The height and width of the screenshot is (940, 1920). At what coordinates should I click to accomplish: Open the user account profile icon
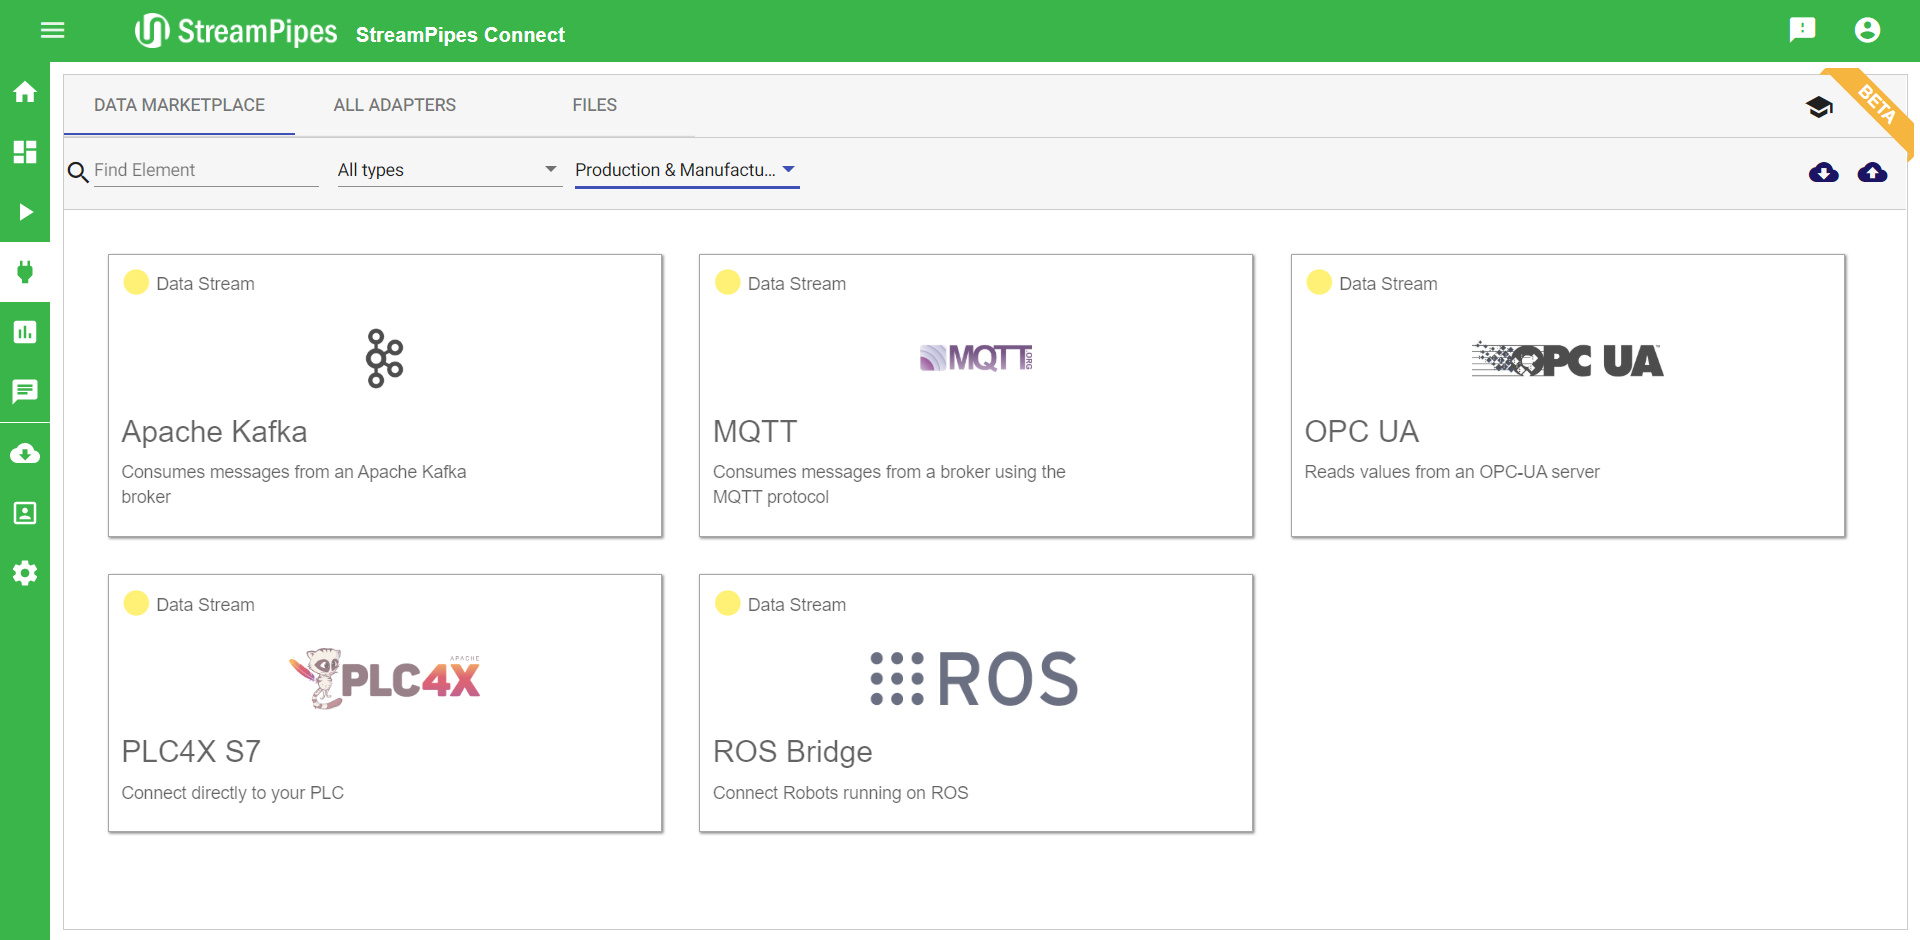point(1867,30)
